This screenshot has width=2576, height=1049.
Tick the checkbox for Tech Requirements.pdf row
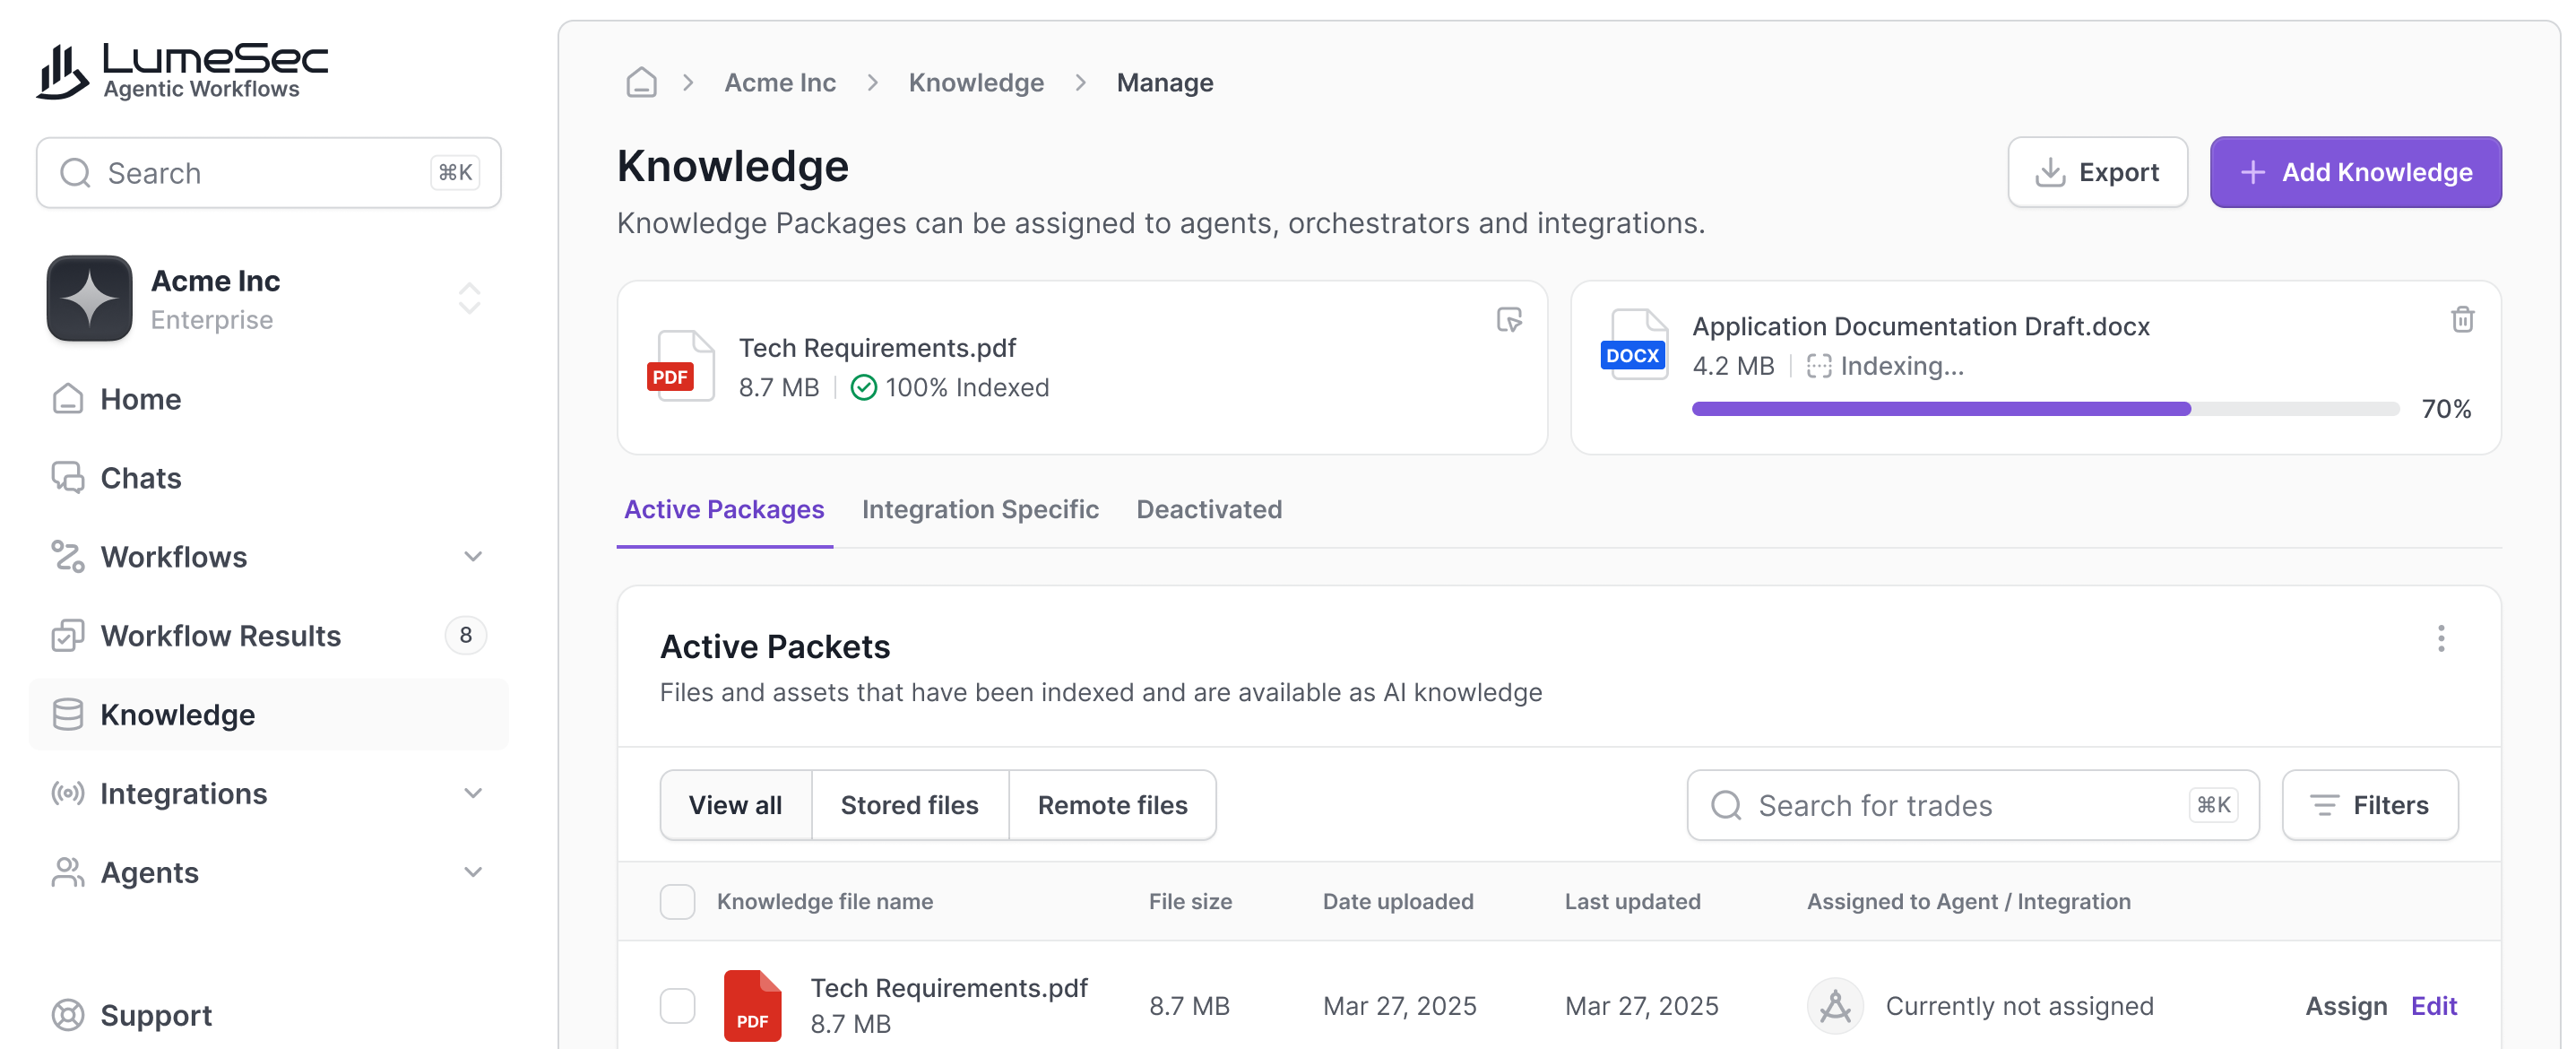(x=677, y=1005)
